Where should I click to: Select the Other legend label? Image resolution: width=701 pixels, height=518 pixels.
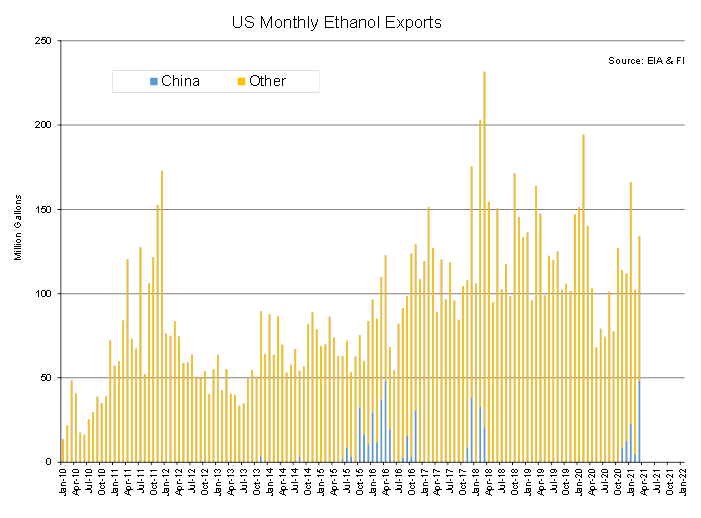click(x=267, y=81)
